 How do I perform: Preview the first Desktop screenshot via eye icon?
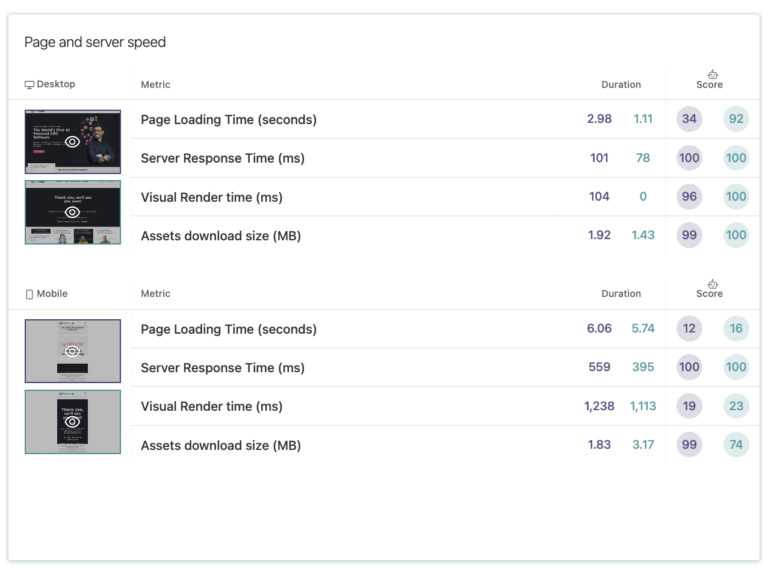pos(72,142)
